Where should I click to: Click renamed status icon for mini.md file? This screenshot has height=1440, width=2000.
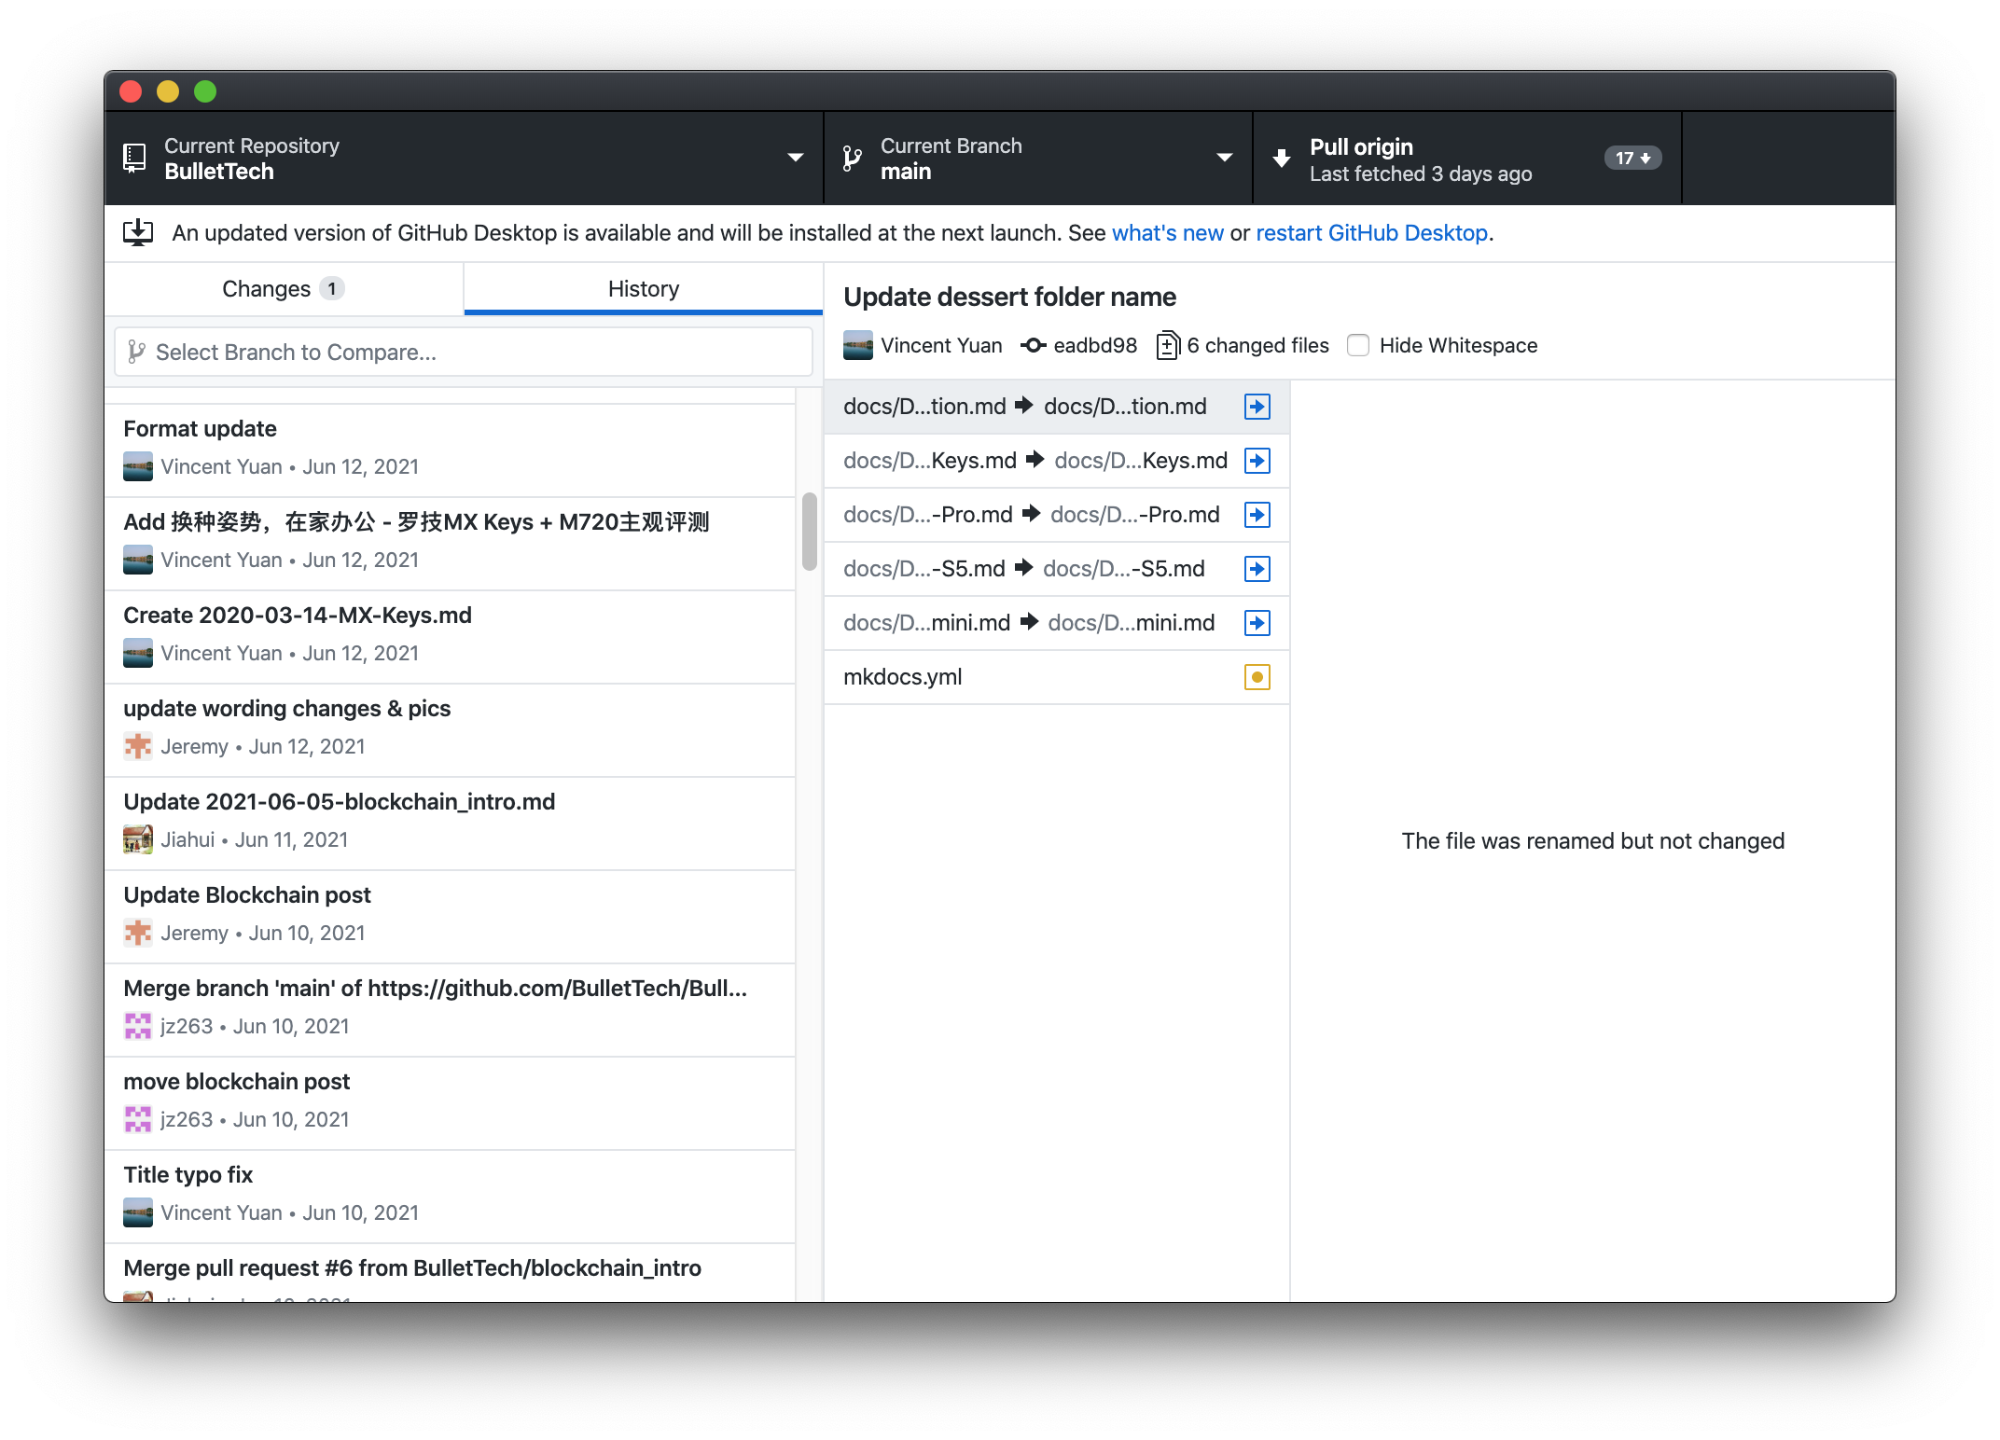[1257, 622]
